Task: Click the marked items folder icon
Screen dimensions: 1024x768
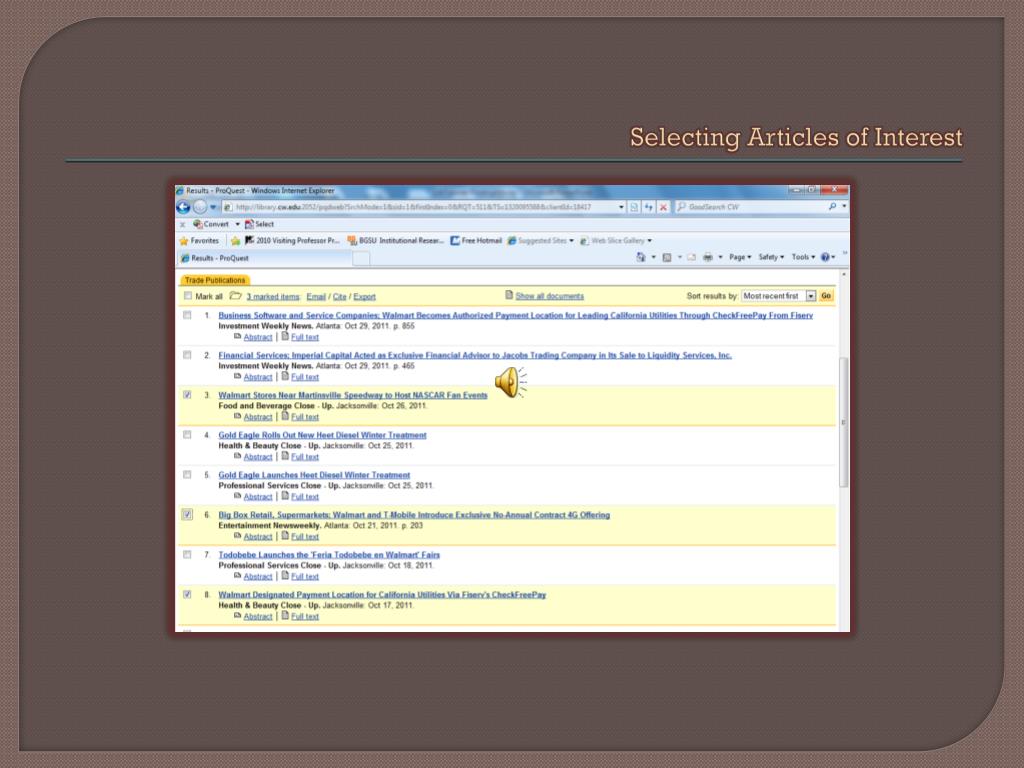Action: pos(235,296)
